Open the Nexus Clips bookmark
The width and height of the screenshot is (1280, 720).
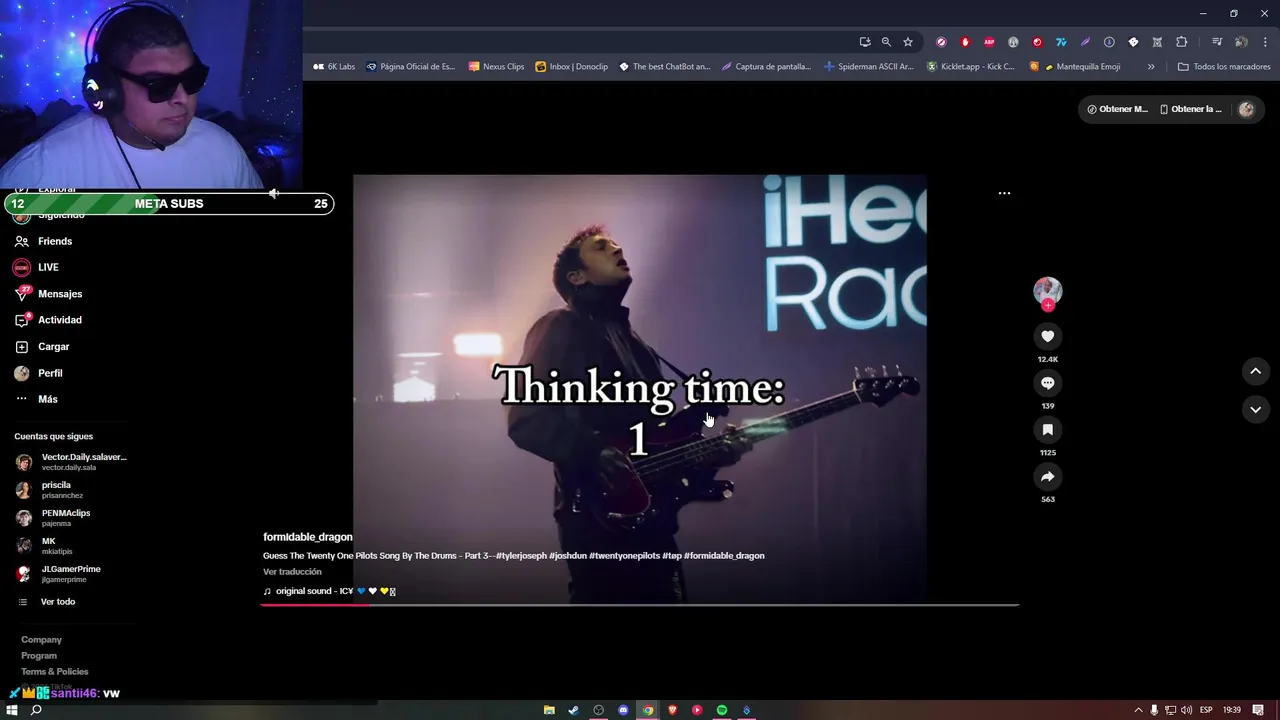point(496,67)
